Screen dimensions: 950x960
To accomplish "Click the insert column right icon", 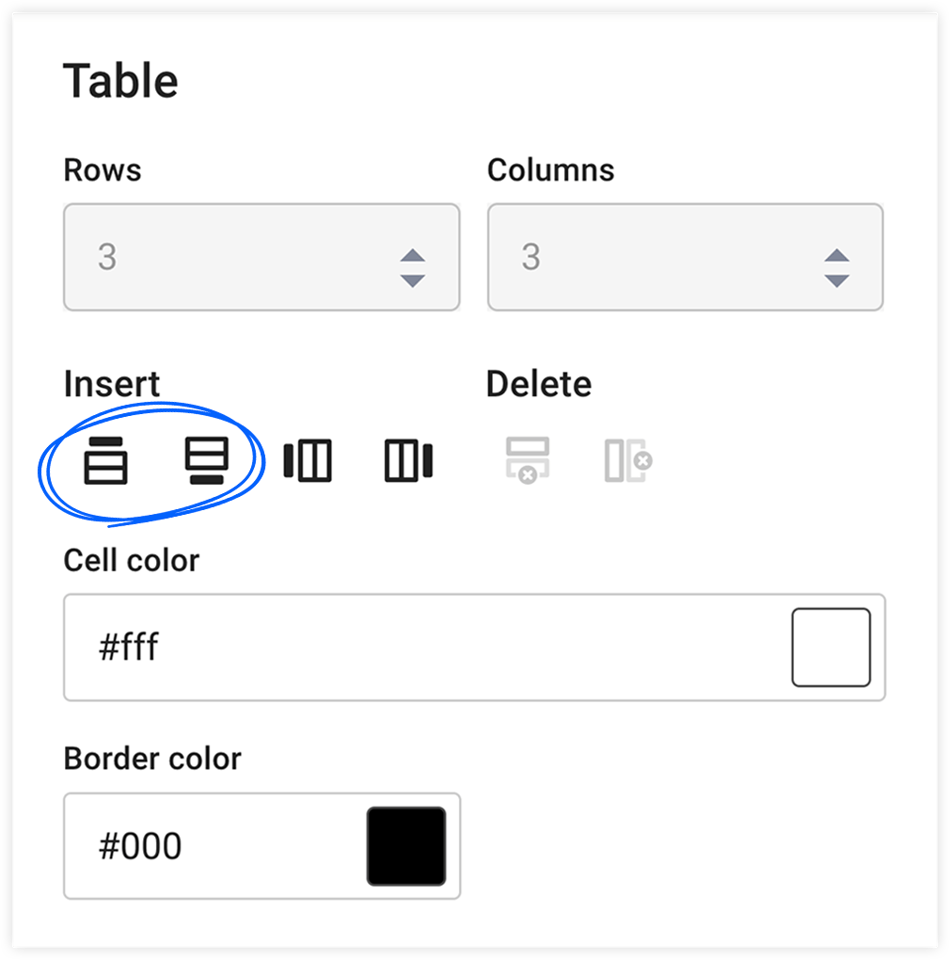I will click(x=405, y=461).
